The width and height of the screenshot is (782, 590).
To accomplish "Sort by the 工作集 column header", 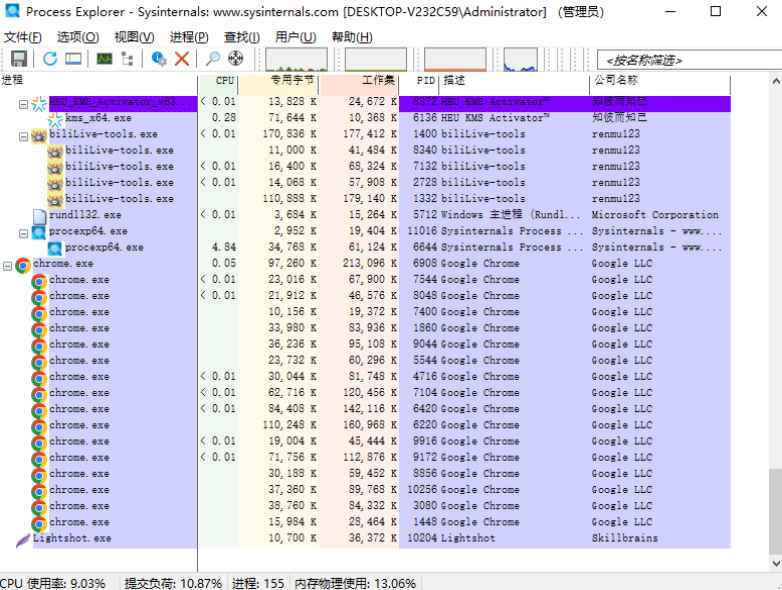I will [x=359, y=81].
